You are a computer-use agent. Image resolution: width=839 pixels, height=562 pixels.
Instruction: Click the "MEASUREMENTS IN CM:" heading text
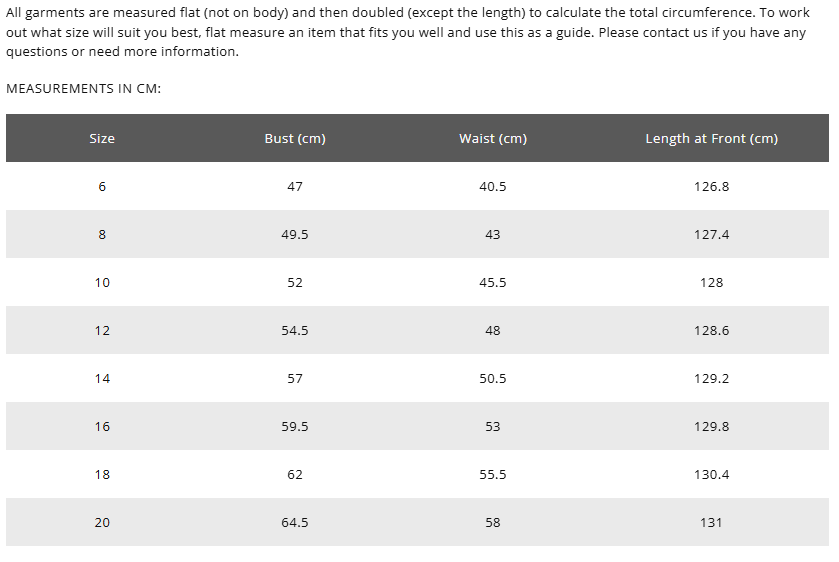[84, 88]
